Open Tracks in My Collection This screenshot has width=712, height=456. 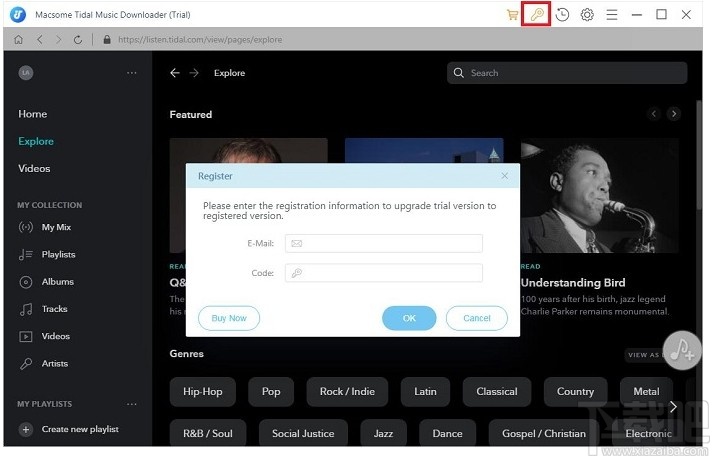pos(54,309)
